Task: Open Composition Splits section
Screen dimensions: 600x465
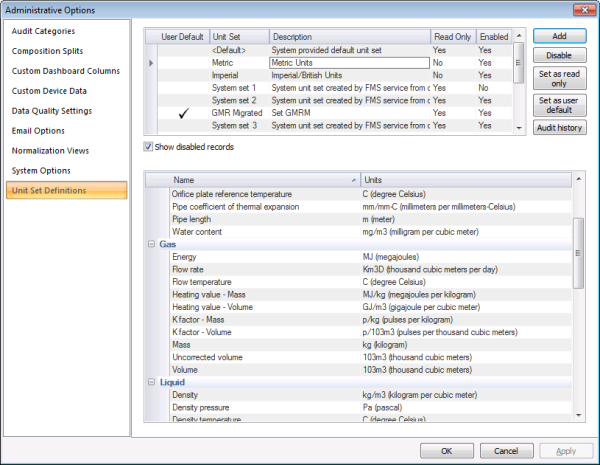Action: point(47,51)
